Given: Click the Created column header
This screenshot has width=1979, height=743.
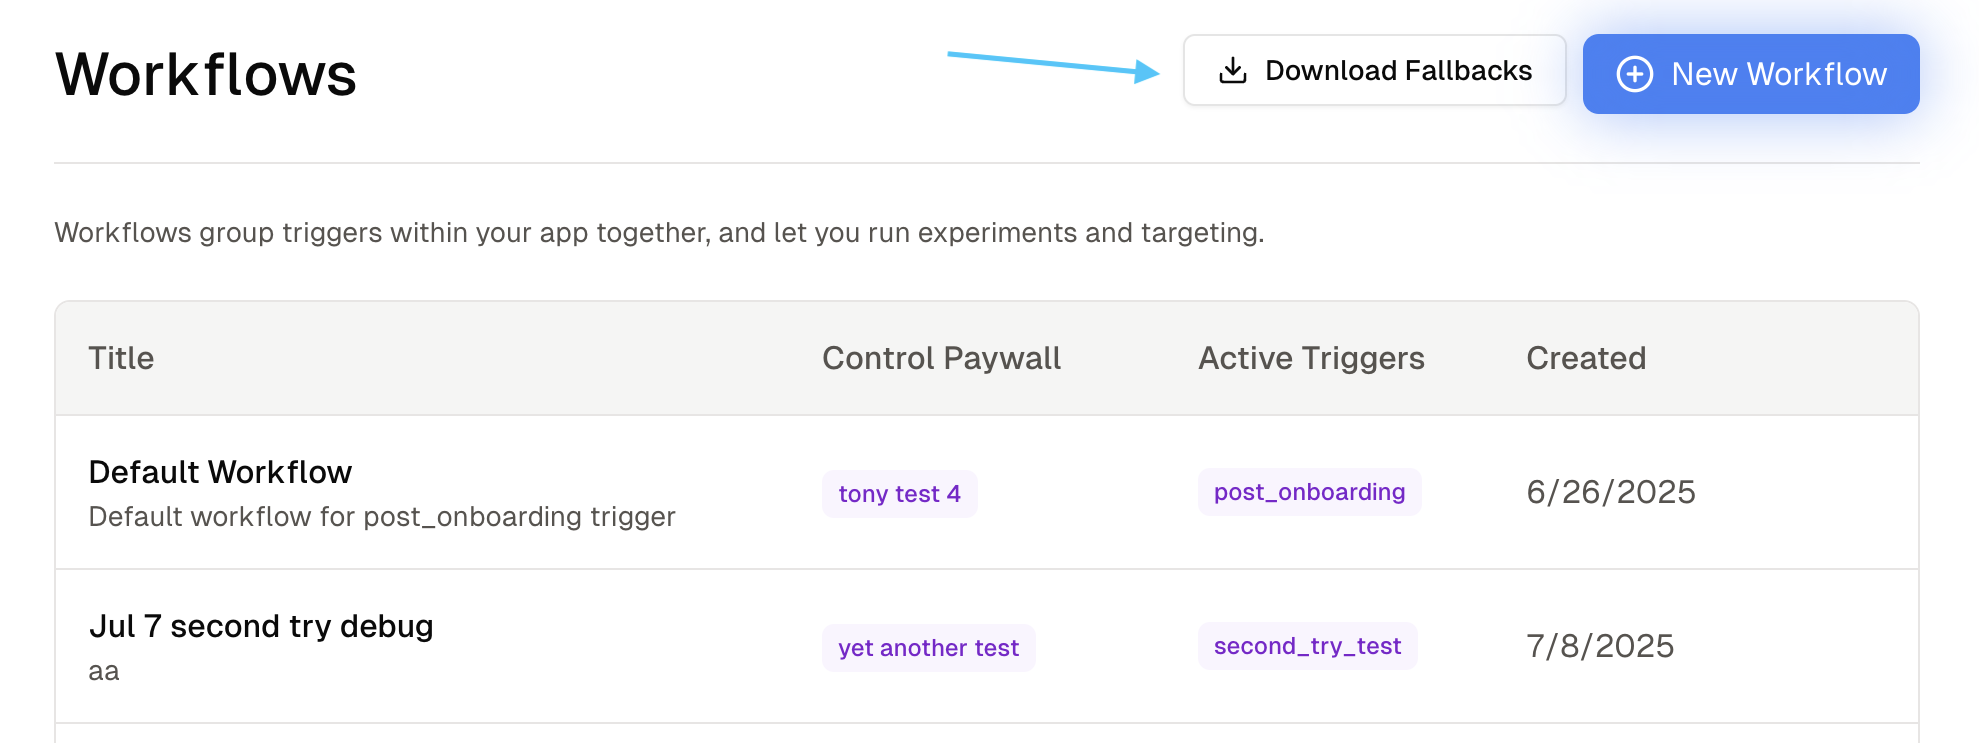Looking at the screenshot, I should pos(1585,358).
